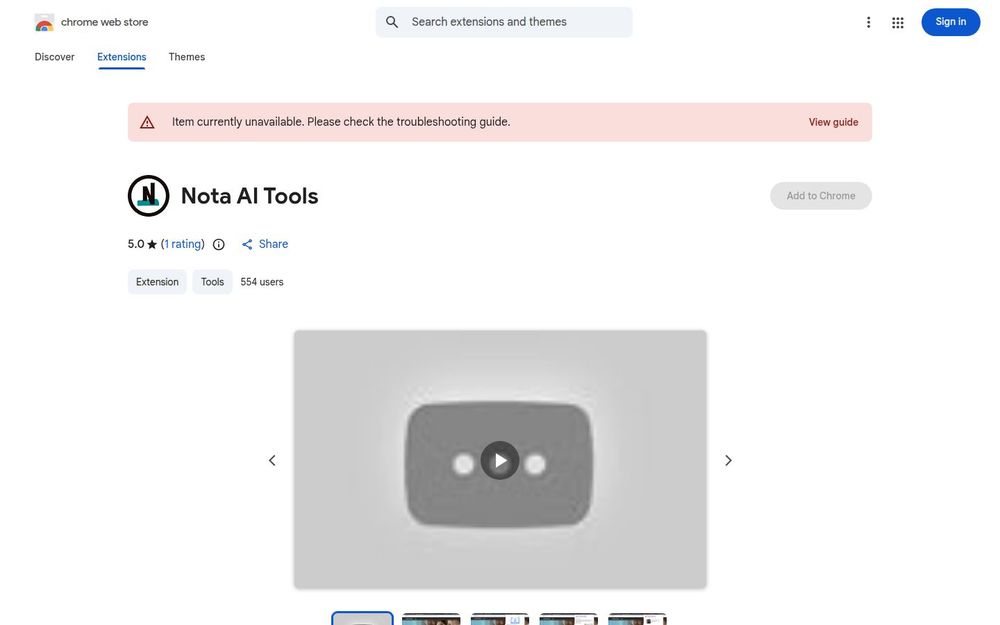Click the Tools category chip
Image resolution: width=1000 pixels, height=625 pixels.
click(x=212, y=282)
